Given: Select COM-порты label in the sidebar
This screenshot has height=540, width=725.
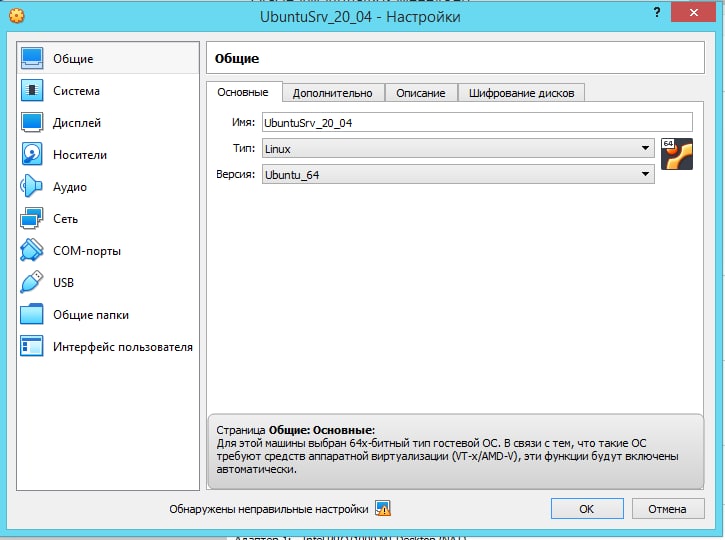Looking at the screenshot, I should (87, 251).
